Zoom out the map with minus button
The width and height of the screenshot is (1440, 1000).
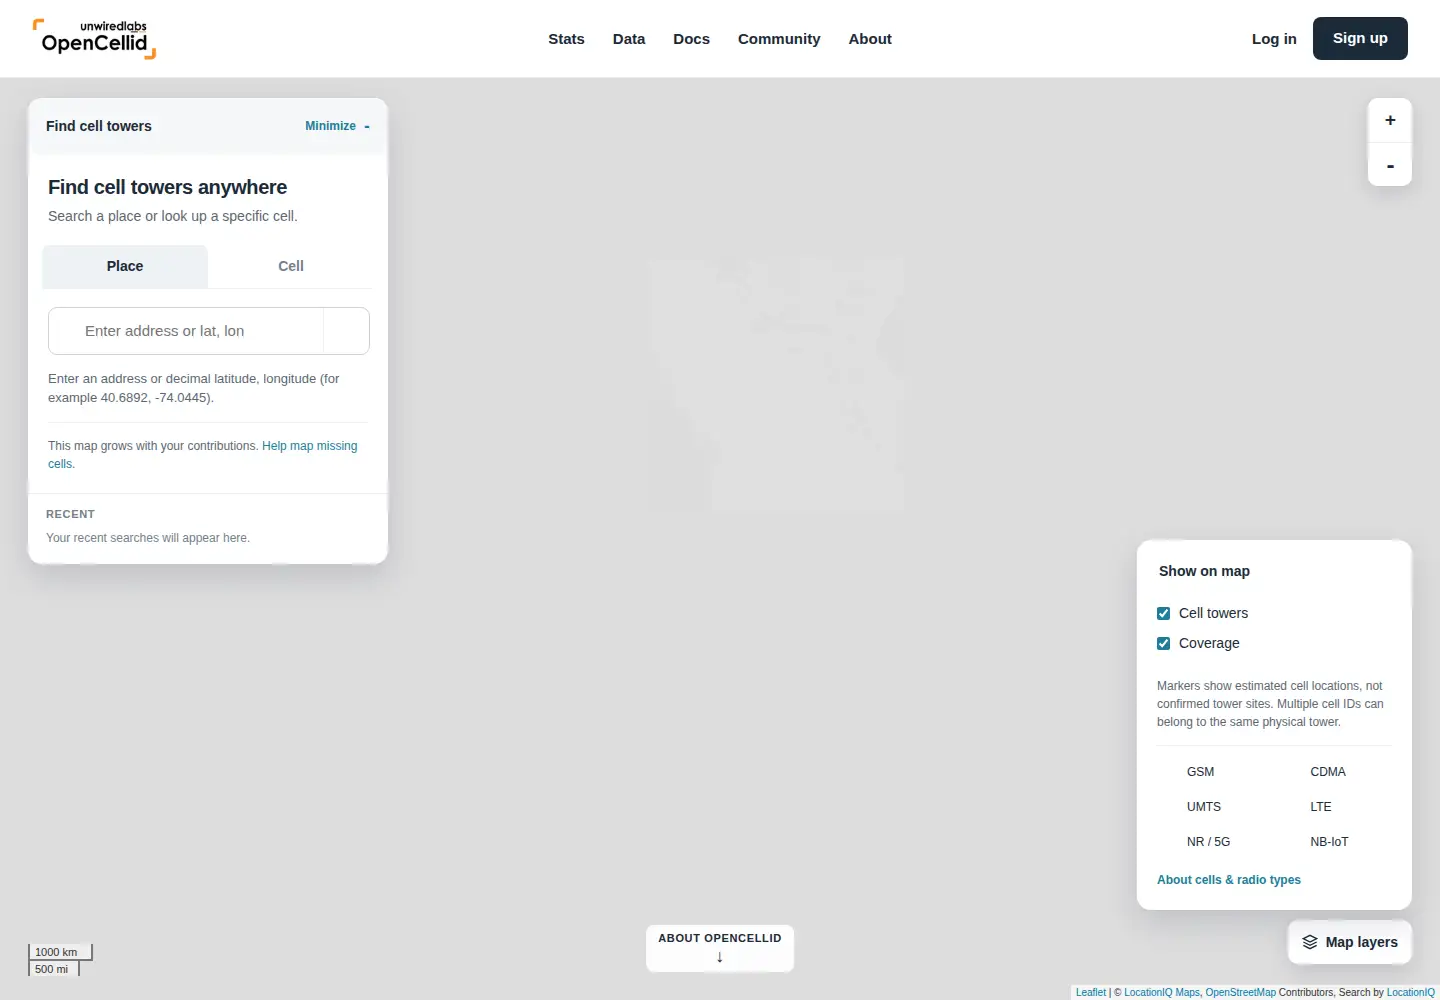[x=1390, y=165]
